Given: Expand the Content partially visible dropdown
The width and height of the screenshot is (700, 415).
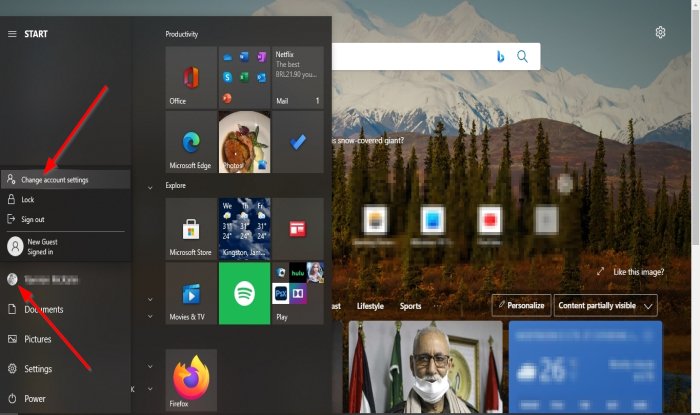Looking at the screenshot, I should [x=608, y=305].
